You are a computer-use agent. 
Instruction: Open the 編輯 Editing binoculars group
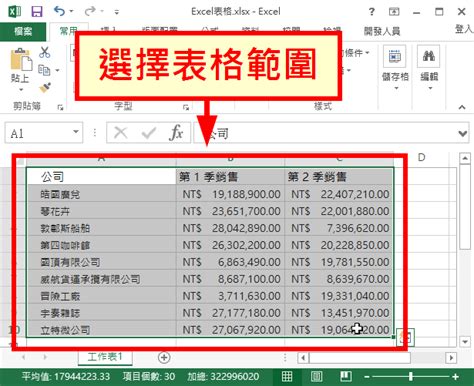[x=429, y=68]
